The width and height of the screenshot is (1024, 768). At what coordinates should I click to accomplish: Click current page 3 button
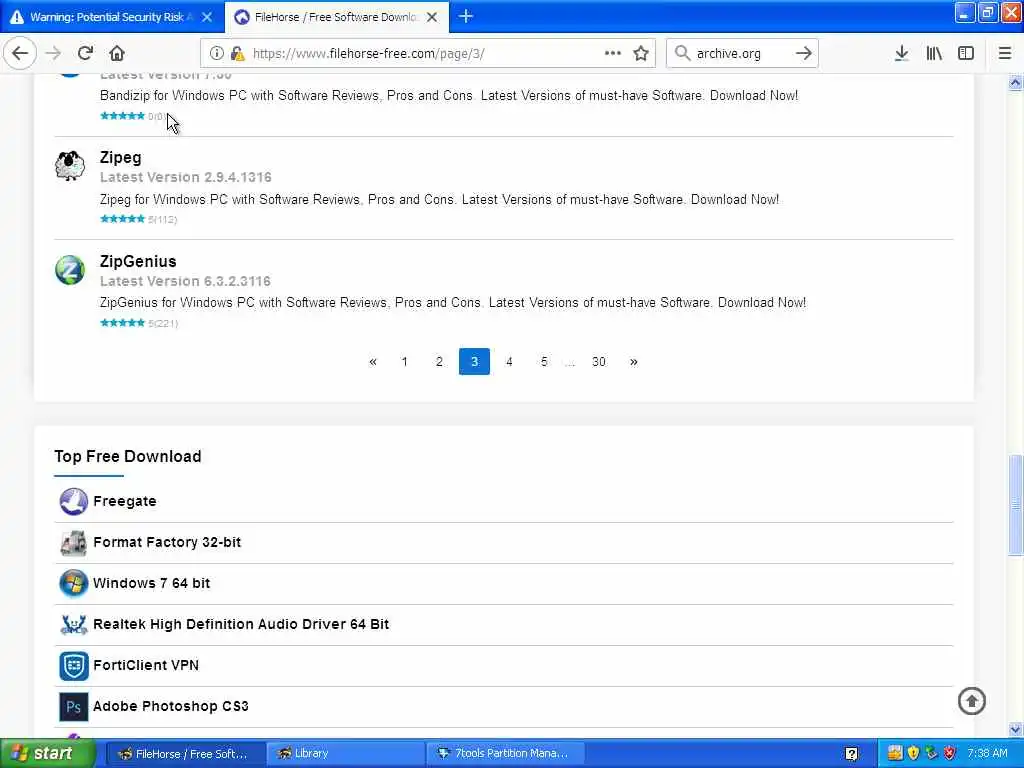(474, 362)
